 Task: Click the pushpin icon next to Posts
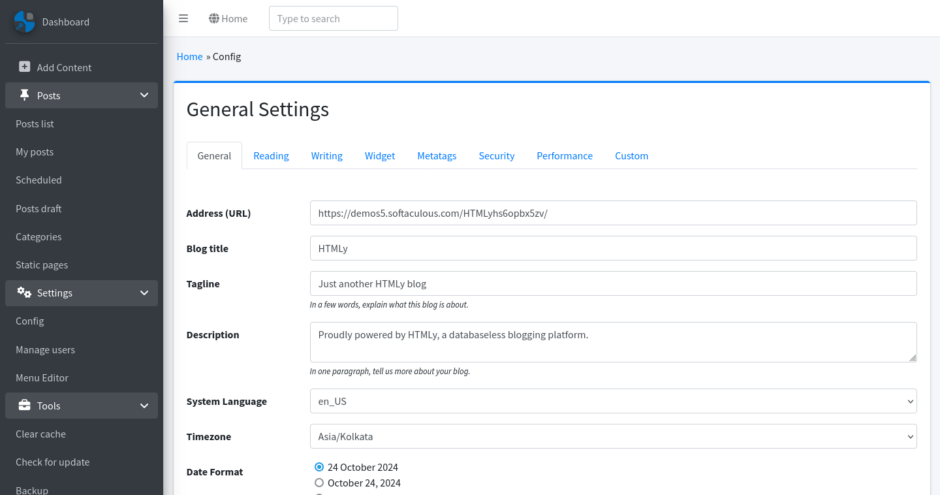pyautogui.click(x=25, y=95)
